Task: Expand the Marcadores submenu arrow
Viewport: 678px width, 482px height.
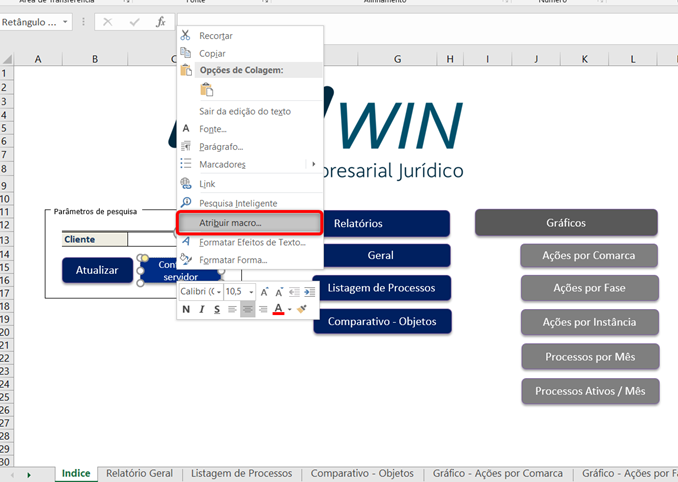Action: point(313,164)
